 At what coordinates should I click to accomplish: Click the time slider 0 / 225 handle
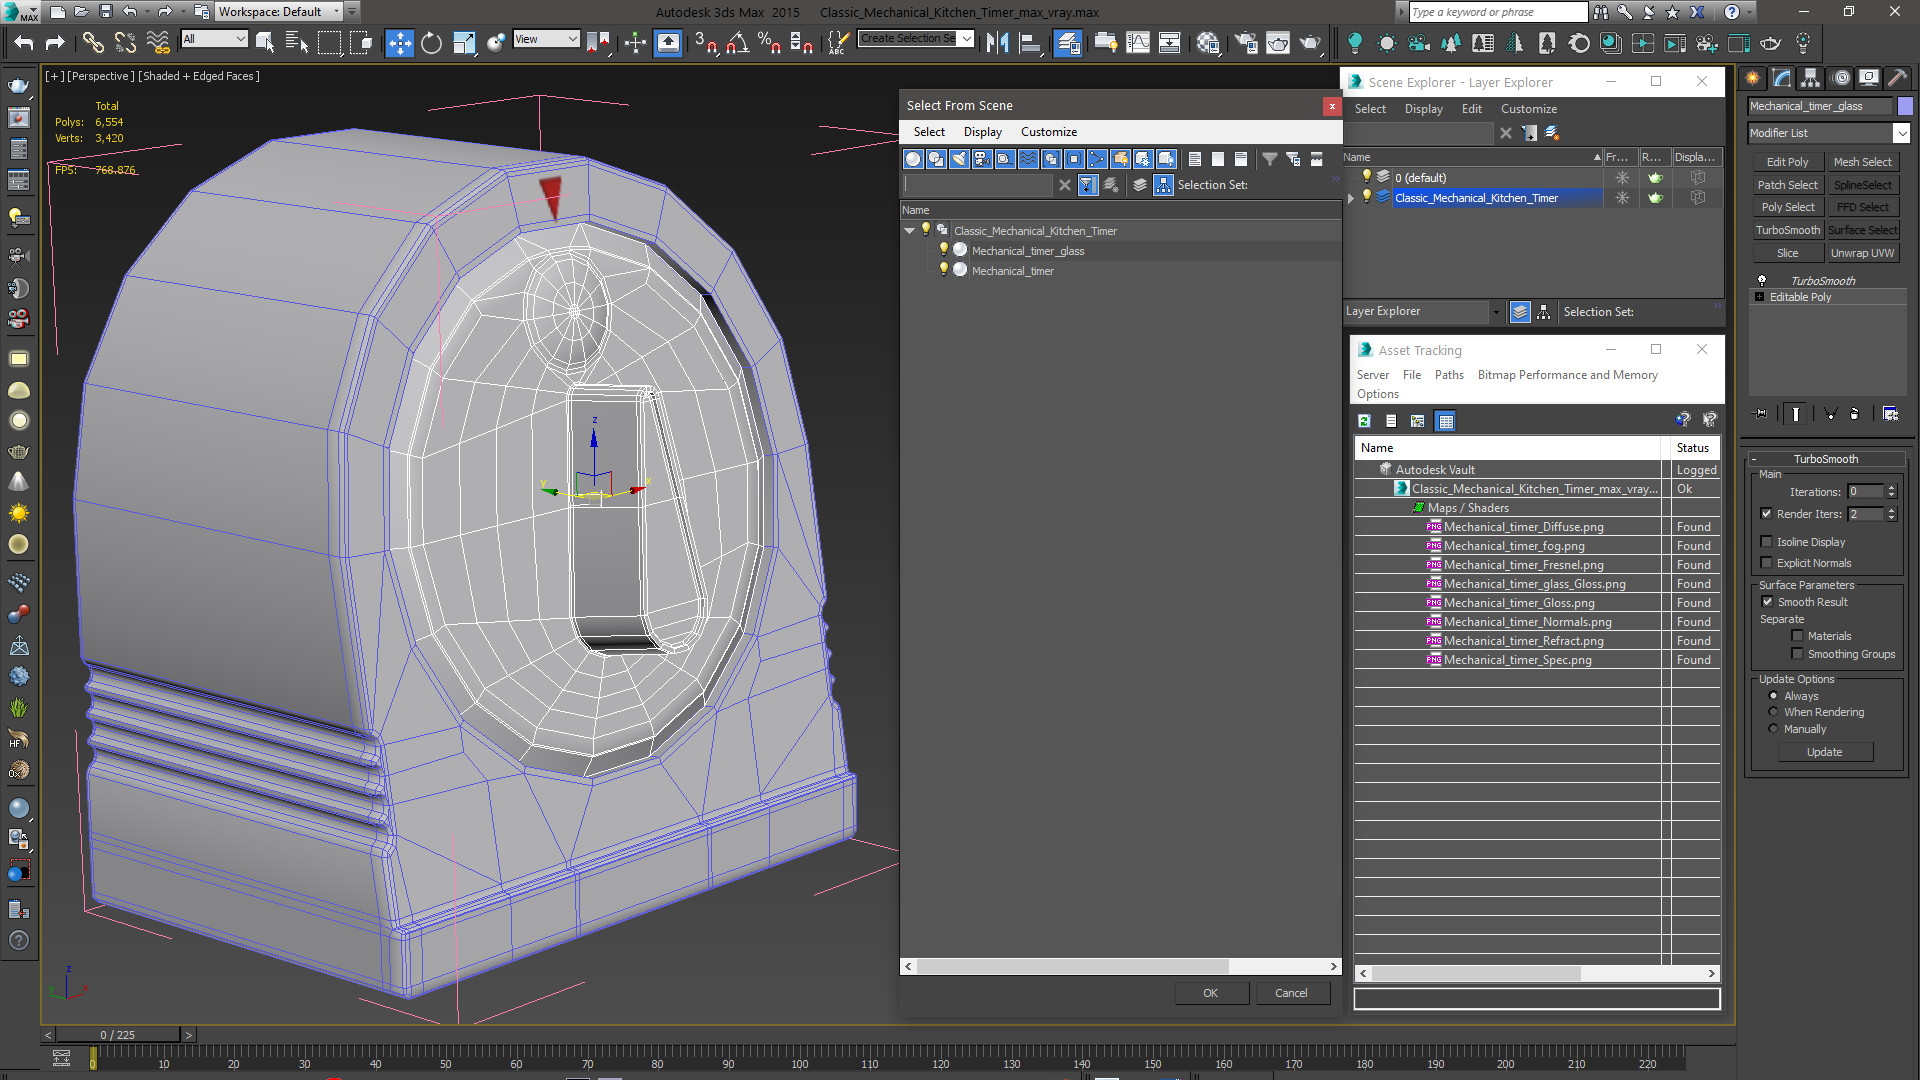tap(117, 1035)
